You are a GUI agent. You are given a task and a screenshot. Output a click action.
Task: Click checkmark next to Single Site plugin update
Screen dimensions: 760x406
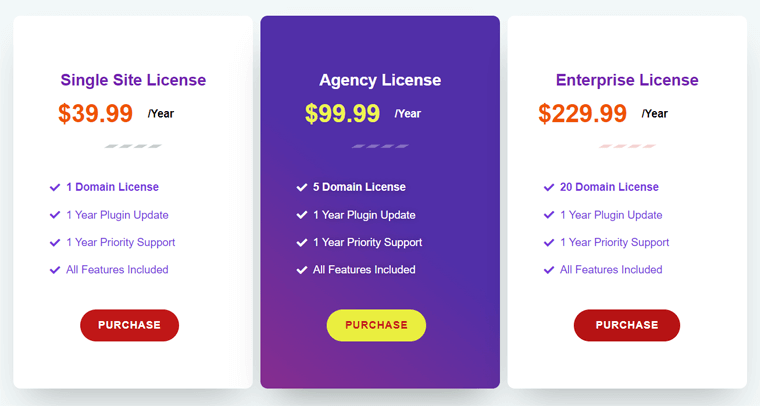[x=55, y=215]
